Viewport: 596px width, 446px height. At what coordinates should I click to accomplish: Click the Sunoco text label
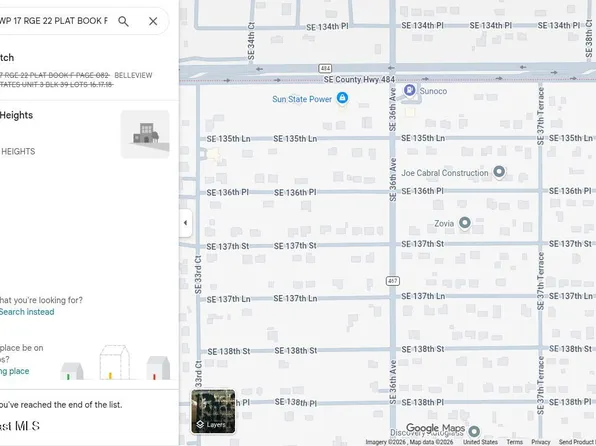click(433, 91)
